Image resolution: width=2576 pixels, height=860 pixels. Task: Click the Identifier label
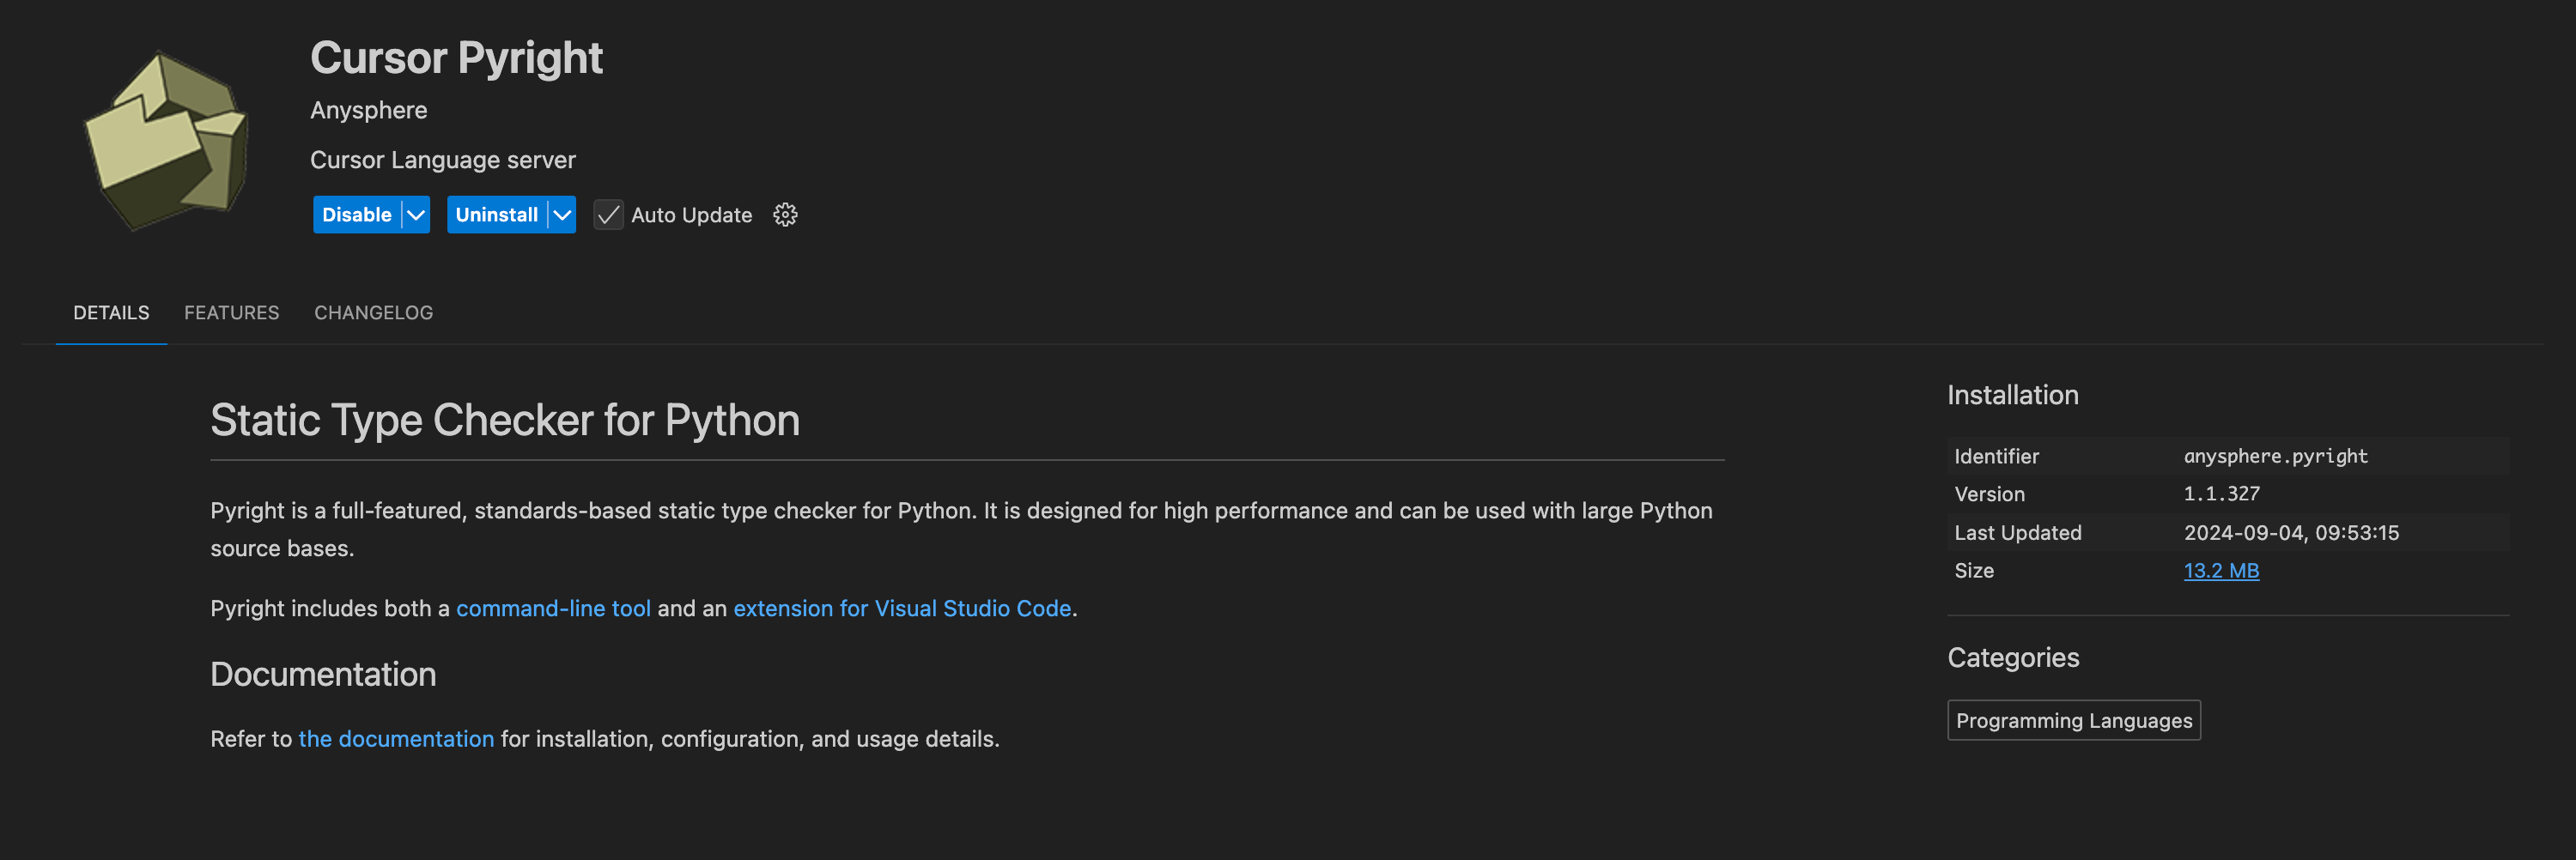pyautogui.click(x=1996, y=456)
